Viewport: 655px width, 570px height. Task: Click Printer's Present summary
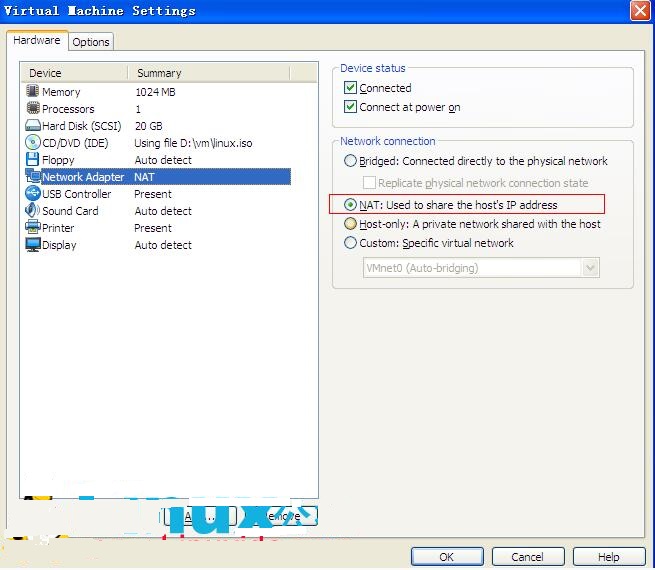click(153, 228)
